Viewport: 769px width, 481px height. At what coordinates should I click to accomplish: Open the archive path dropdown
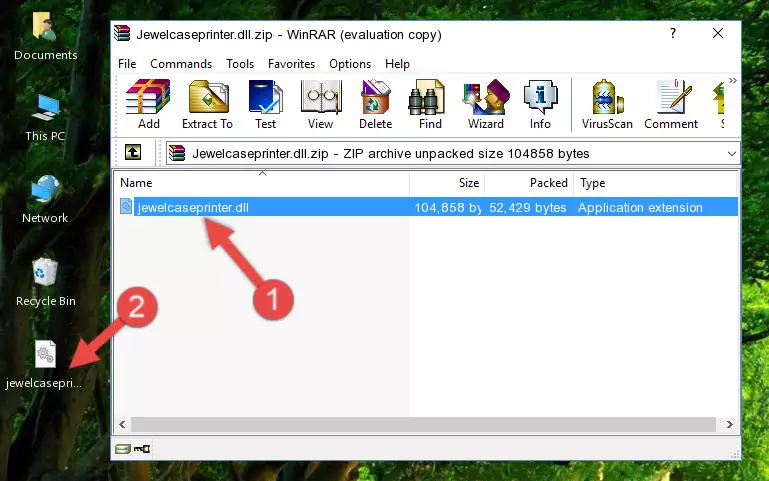point(732,154)
